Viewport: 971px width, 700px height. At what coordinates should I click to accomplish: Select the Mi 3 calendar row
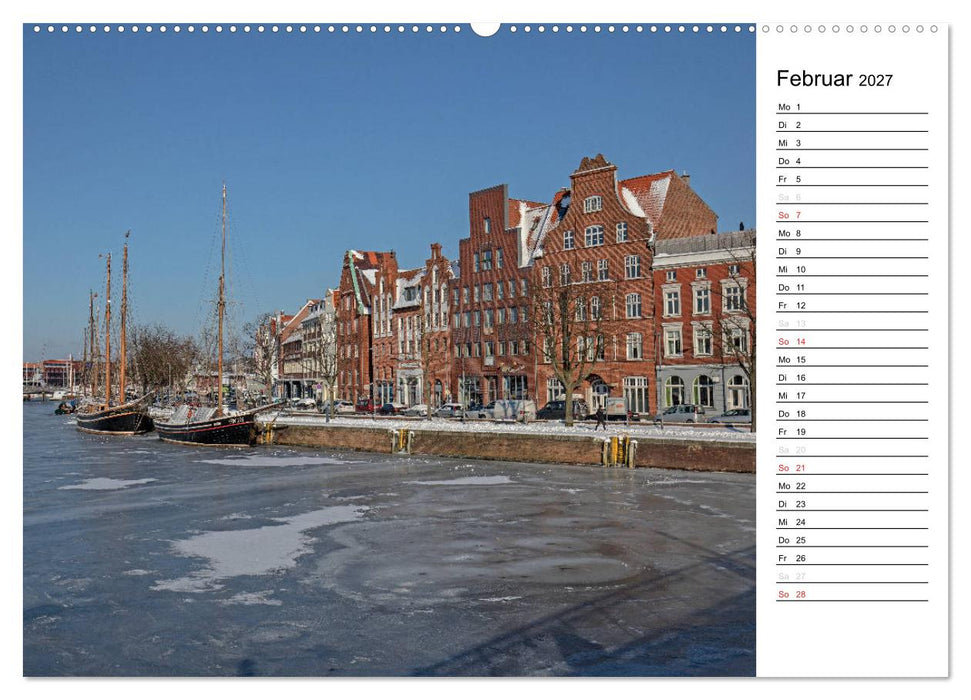click(x=852, y=142)
